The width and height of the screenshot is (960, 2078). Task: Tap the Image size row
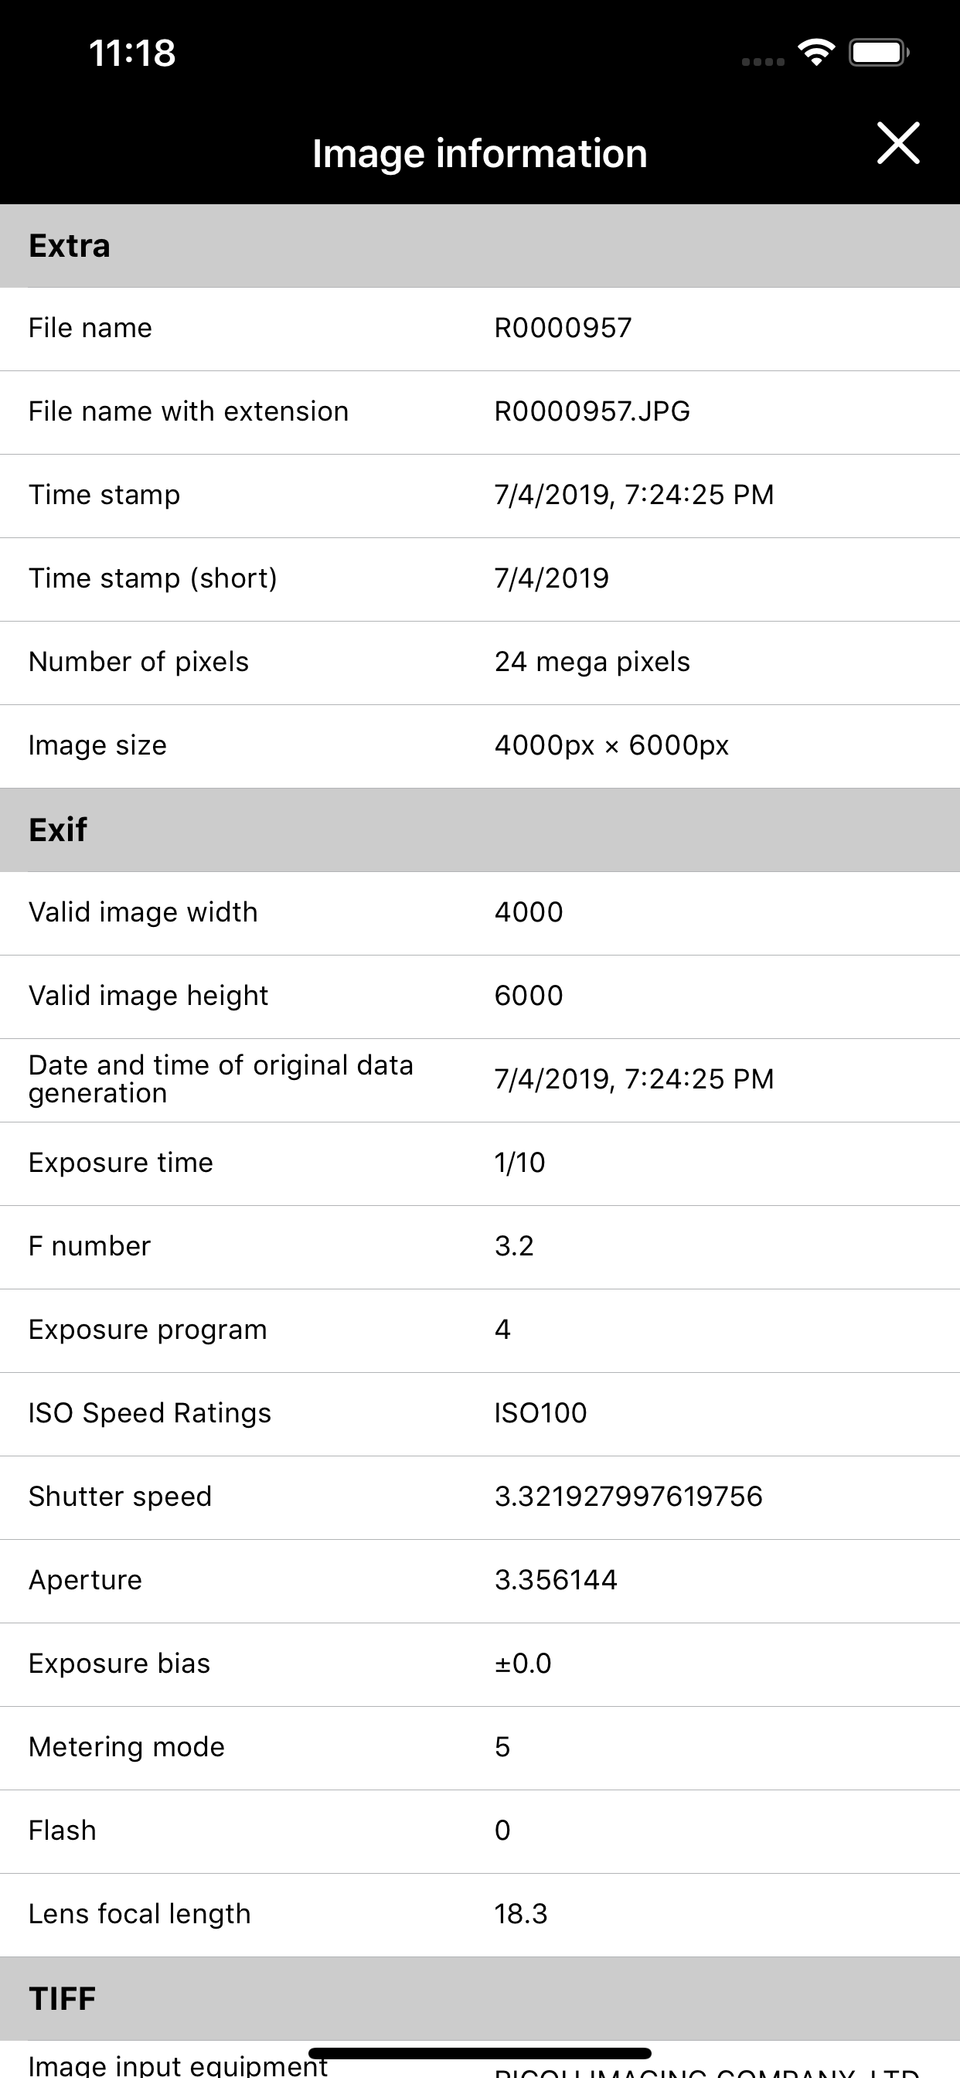pyautogui.click(x=480, y=745)
